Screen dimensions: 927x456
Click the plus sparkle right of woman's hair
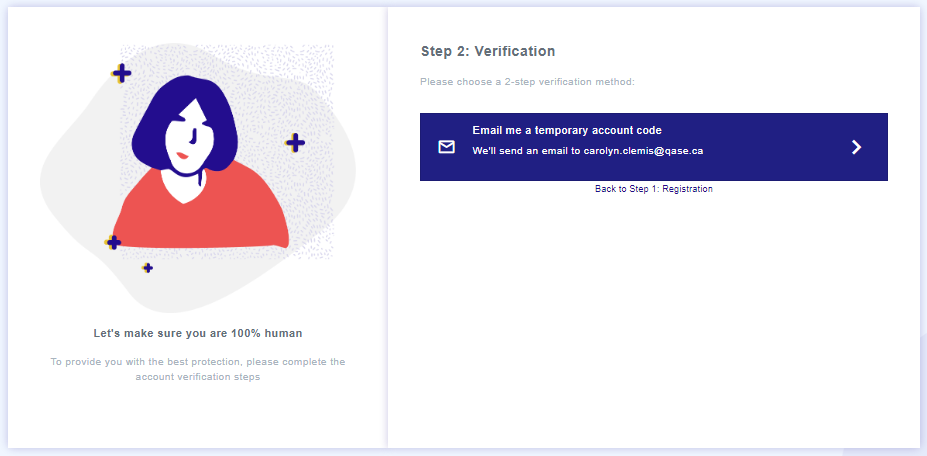tap(294, 143)
